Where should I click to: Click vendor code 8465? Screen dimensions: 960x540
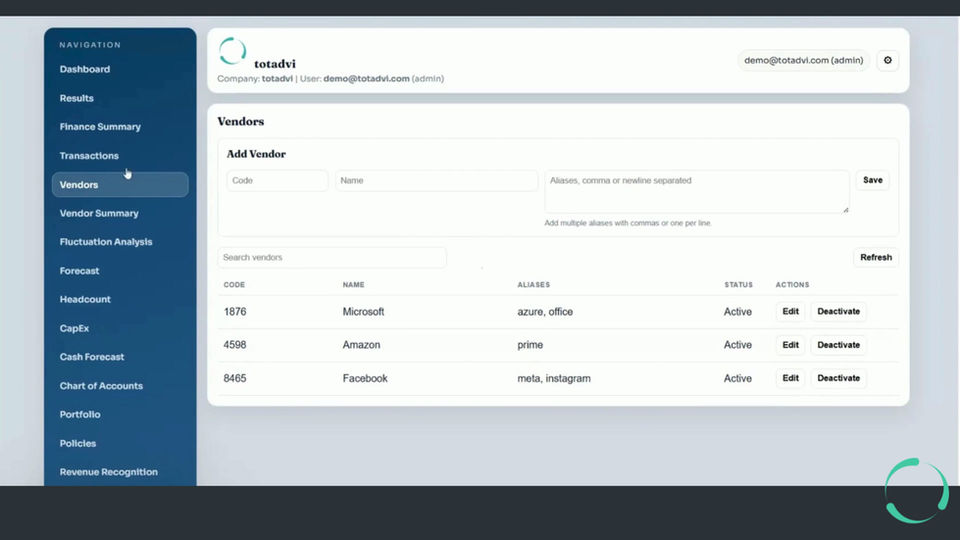pos(235,378)
